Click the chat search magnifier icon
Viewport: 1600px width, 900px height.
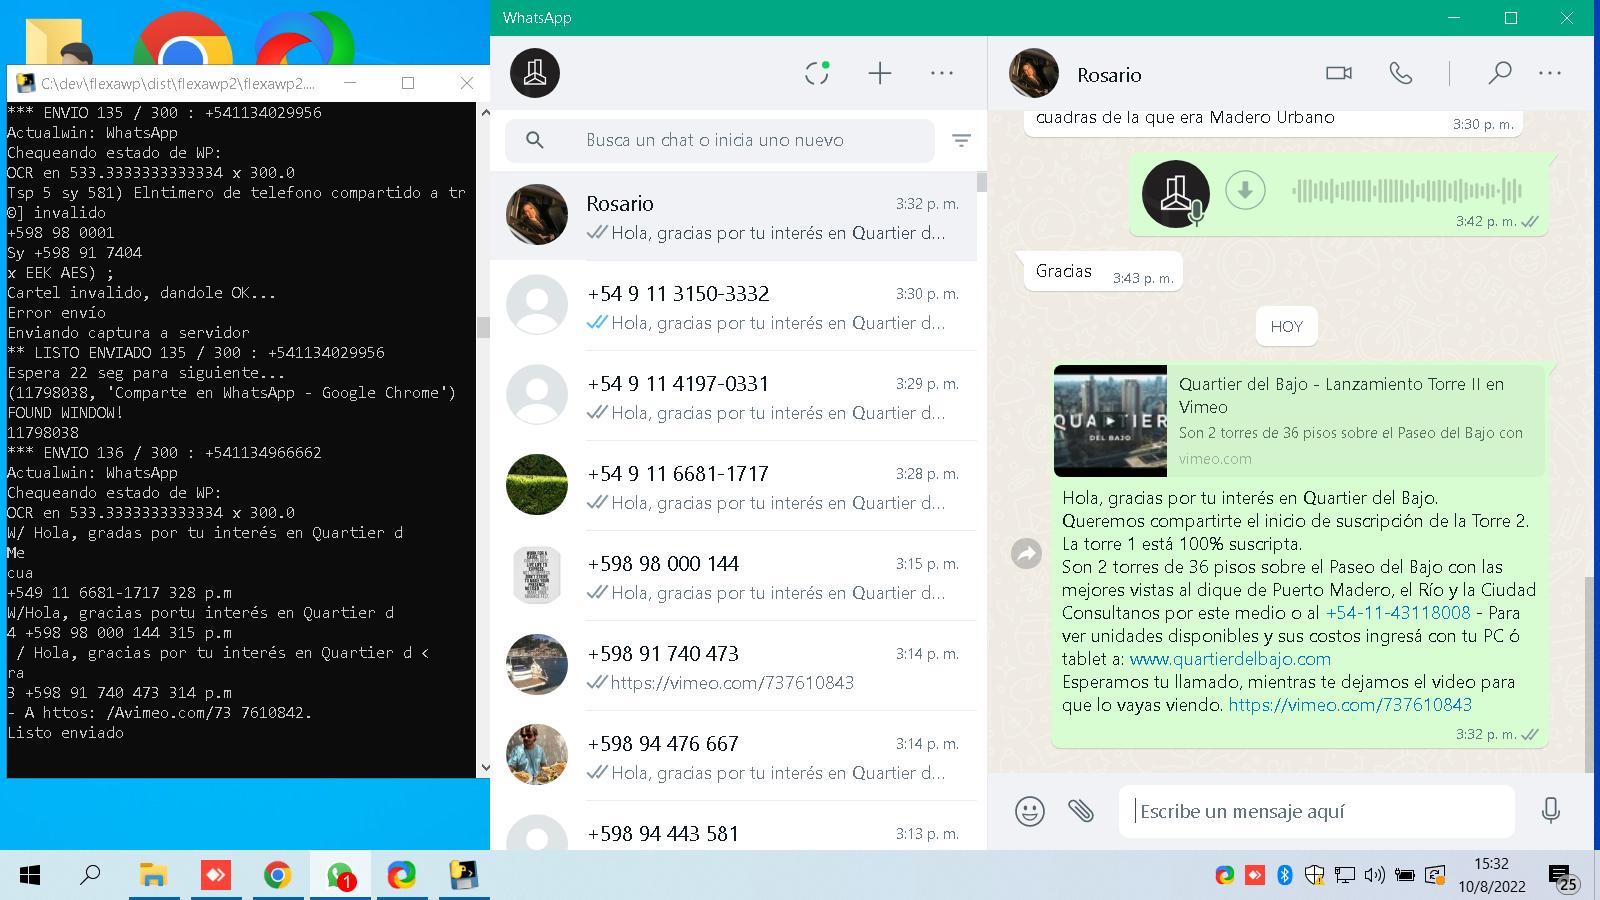pos(535,140)
